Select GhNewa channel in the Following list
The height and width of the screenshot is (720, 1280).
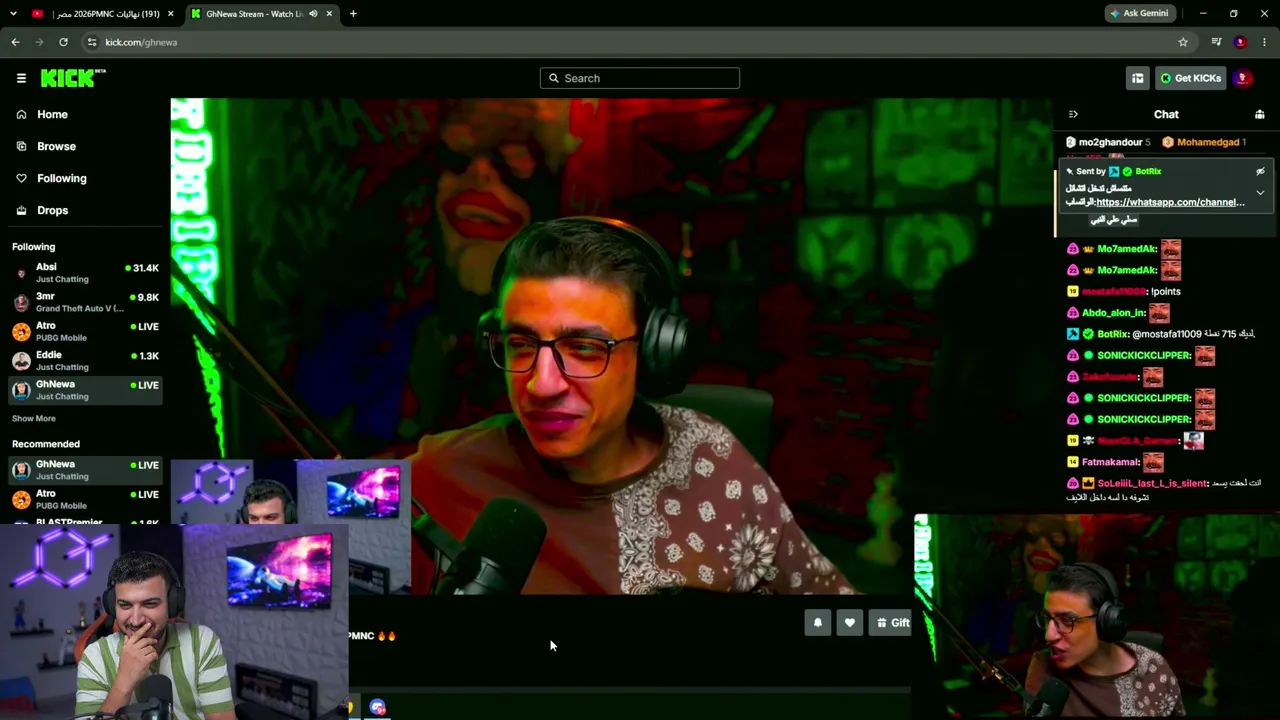86,390
